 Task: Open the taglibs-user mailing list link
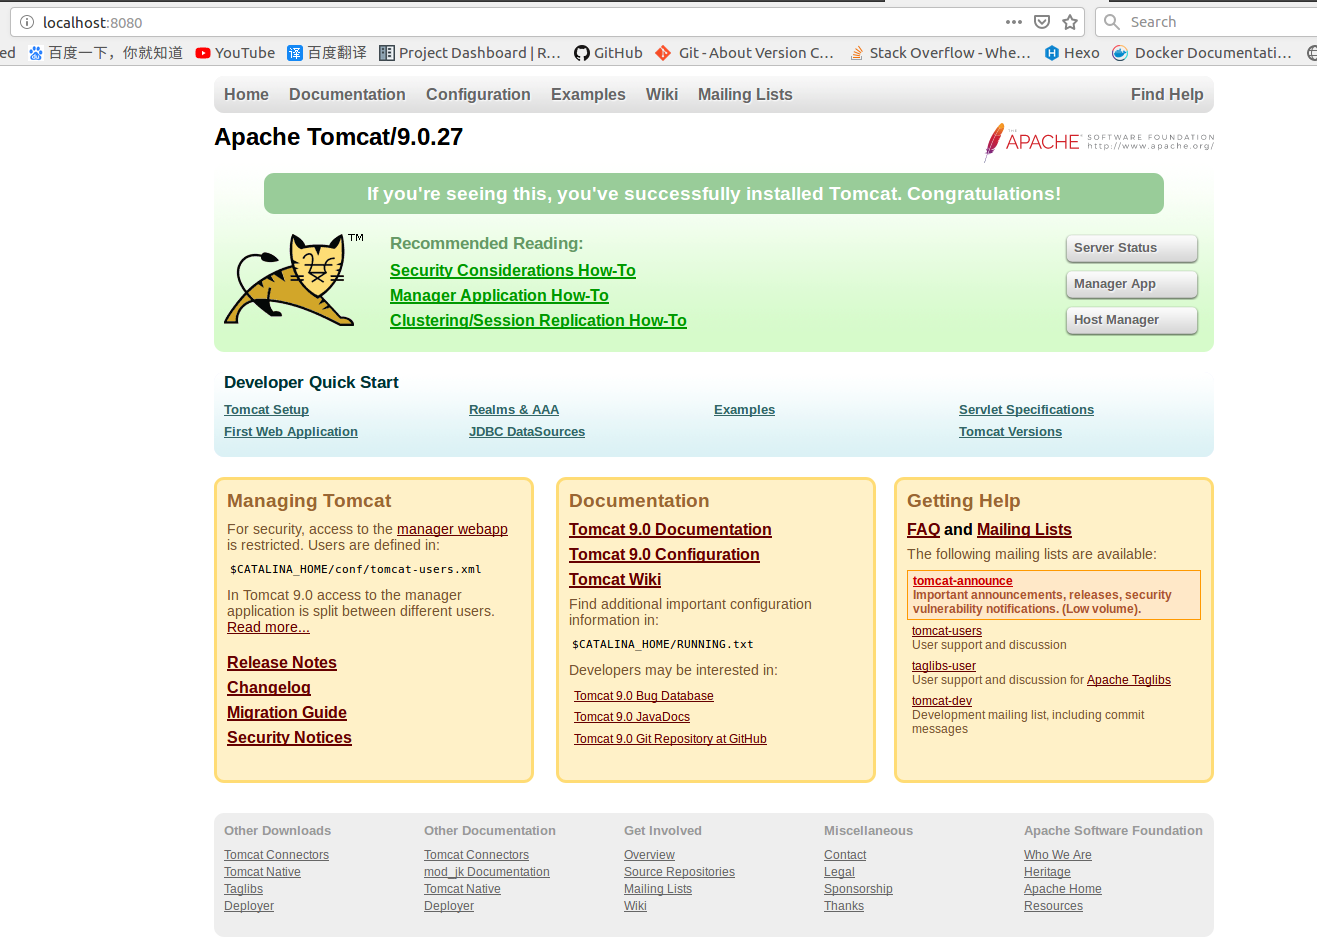pos(944,666)
